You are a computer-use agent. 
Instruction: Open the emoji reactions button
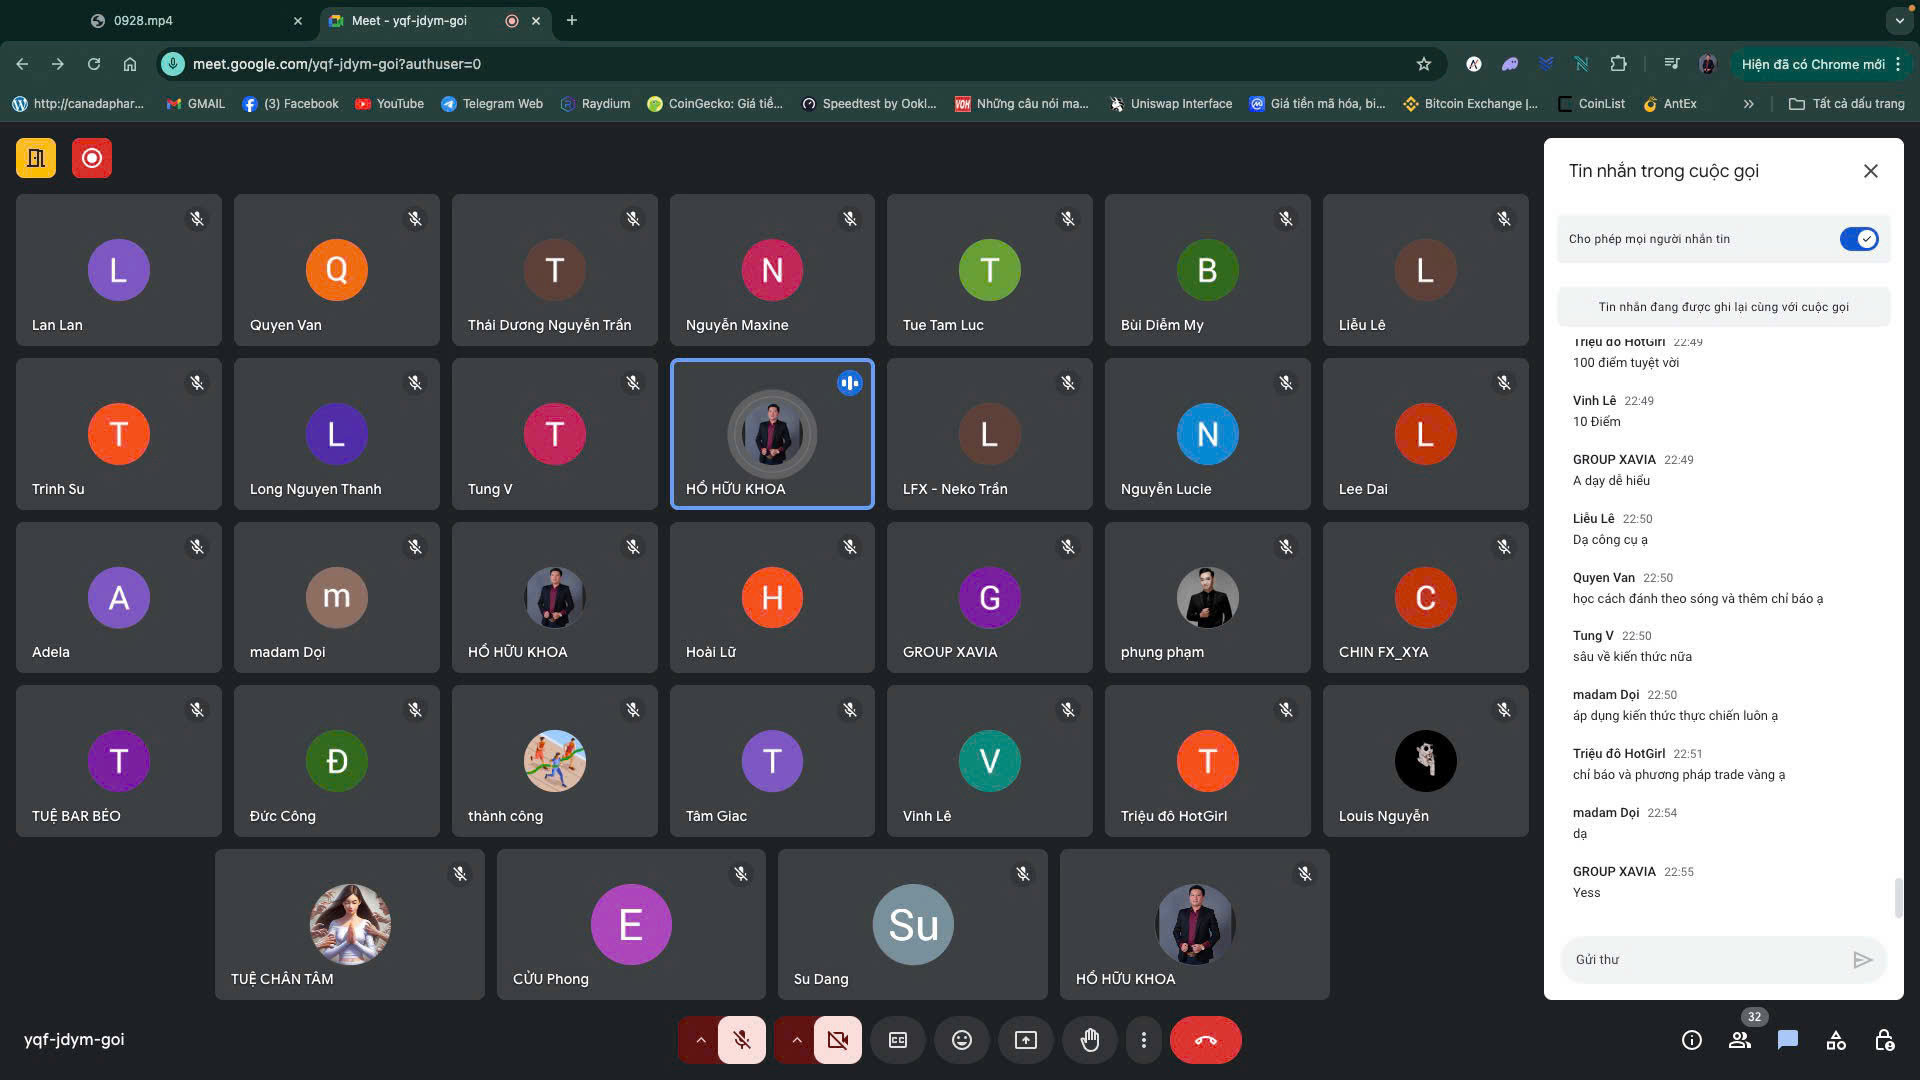click(x=961, y=1040)
